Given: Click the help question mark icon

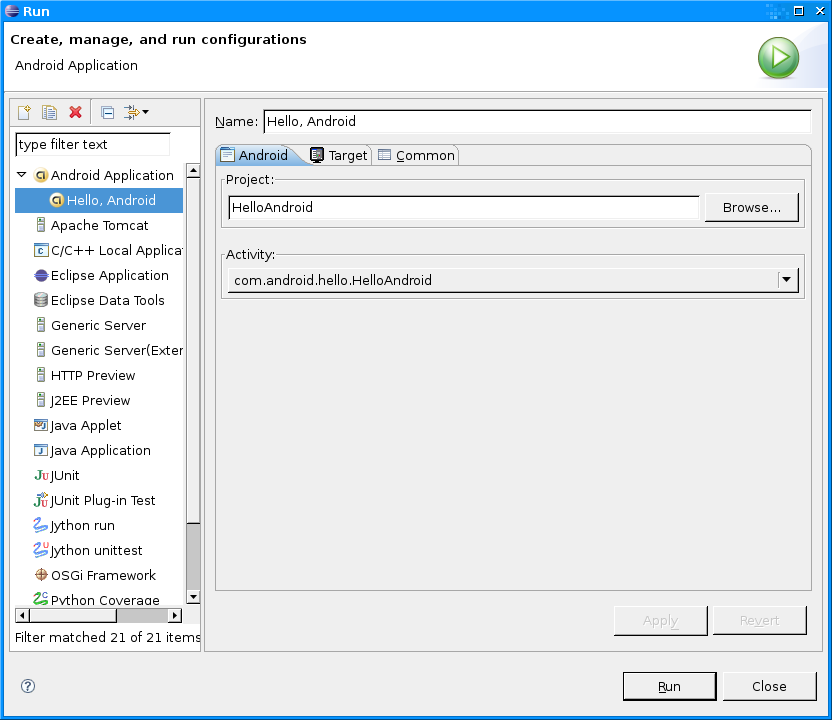Looking at the screenshot, I should [x=28, y=686].
